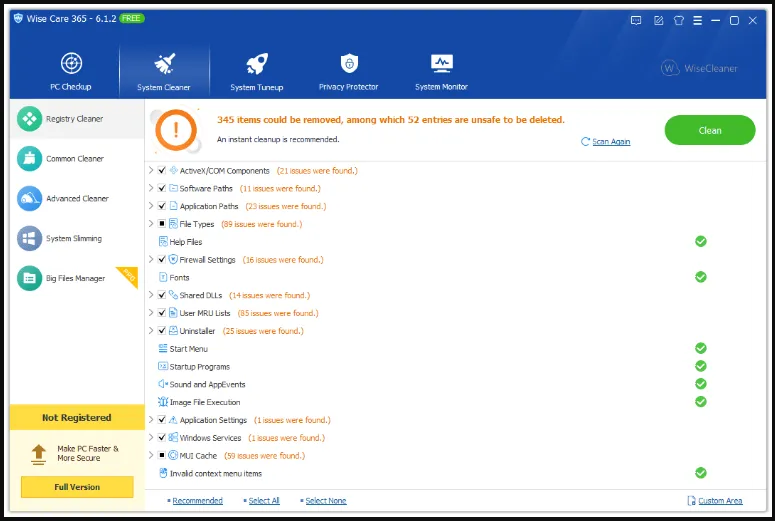Select System Slimming sidebar icon
This screenshot has height=521, width=775.
pyautogui.click(x=30, y=238)
